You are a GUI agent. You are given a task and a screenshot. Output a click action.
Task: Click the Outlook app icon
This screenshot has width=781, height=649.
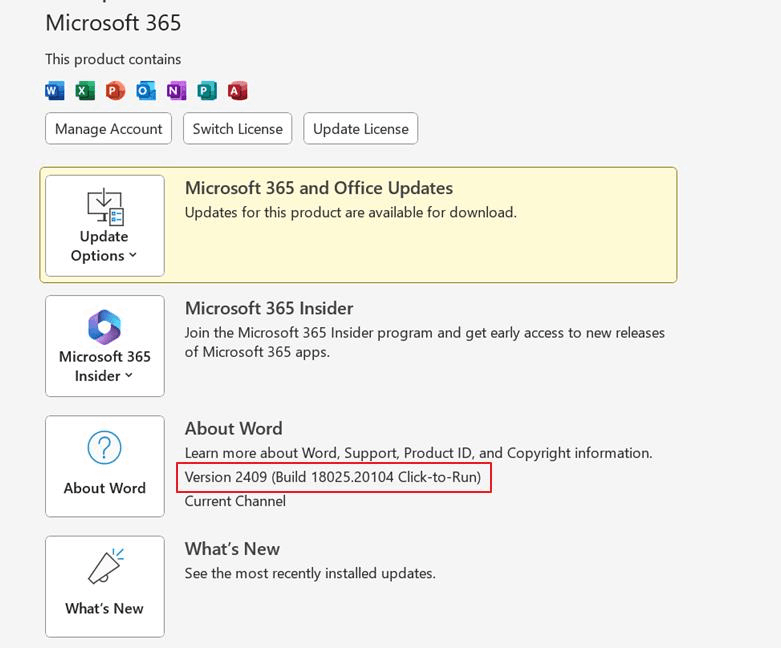pos(146,91)
